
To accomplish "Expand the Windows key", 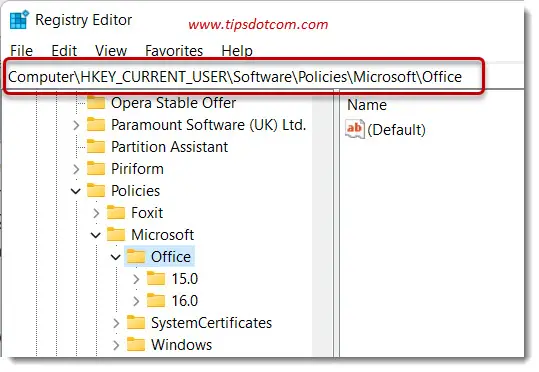I will [116, 345].
